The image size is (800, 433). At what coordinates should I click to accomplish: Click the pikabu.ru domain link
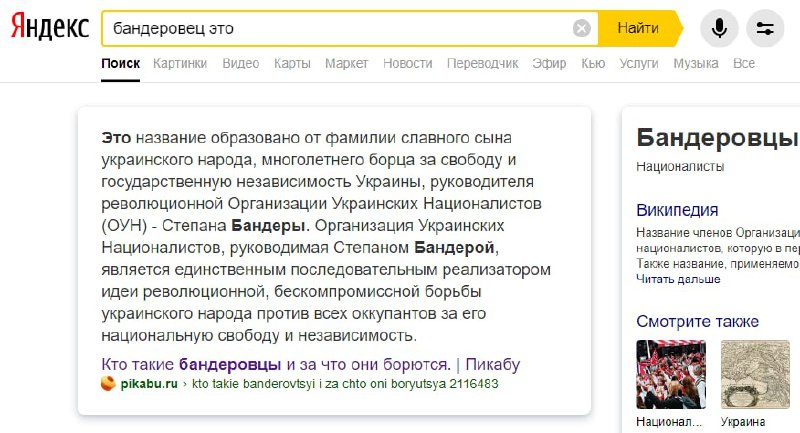149,384
